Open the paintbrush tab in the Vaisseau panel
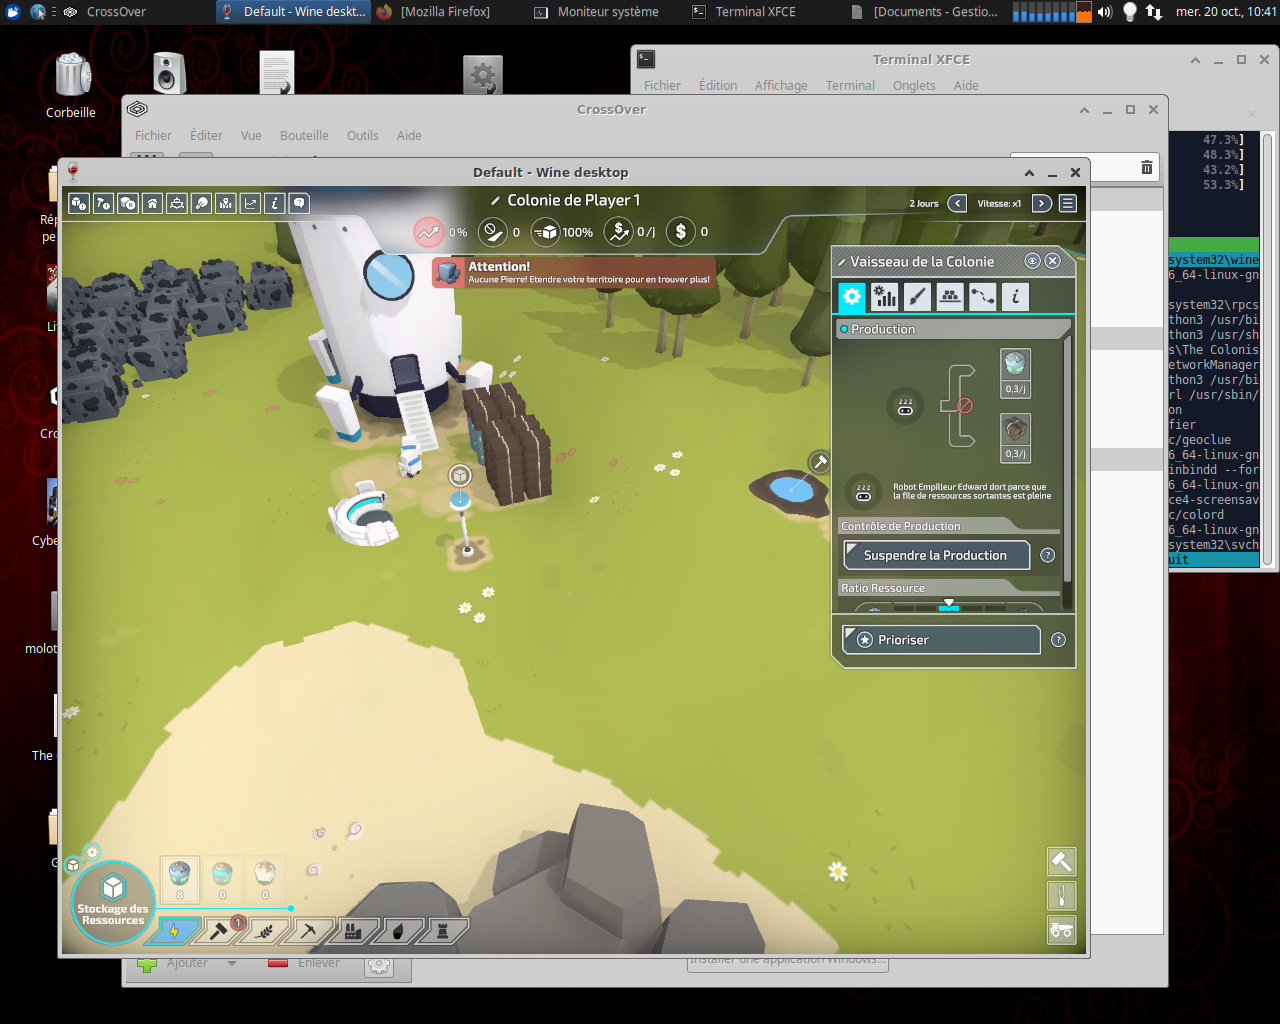 pyautogui.click(x=916, y=296)
